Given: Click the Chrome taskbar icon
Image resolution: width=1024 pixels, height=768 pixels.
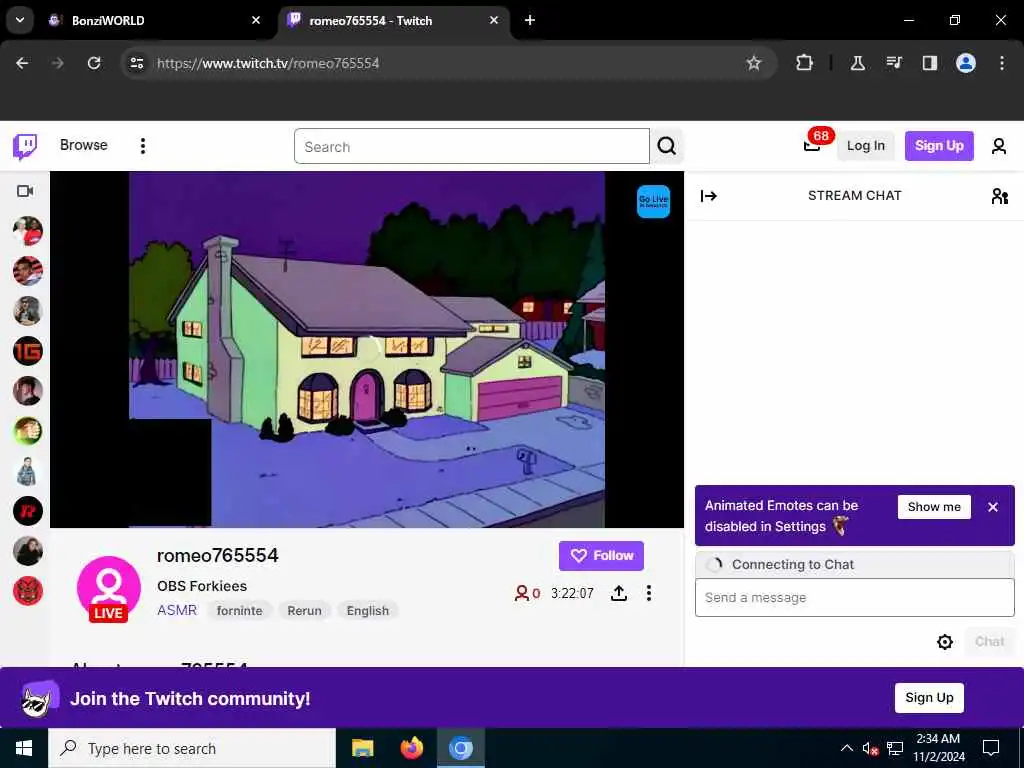Looking at the screenshot, I should pyautogui.click(x=460, y=748).
